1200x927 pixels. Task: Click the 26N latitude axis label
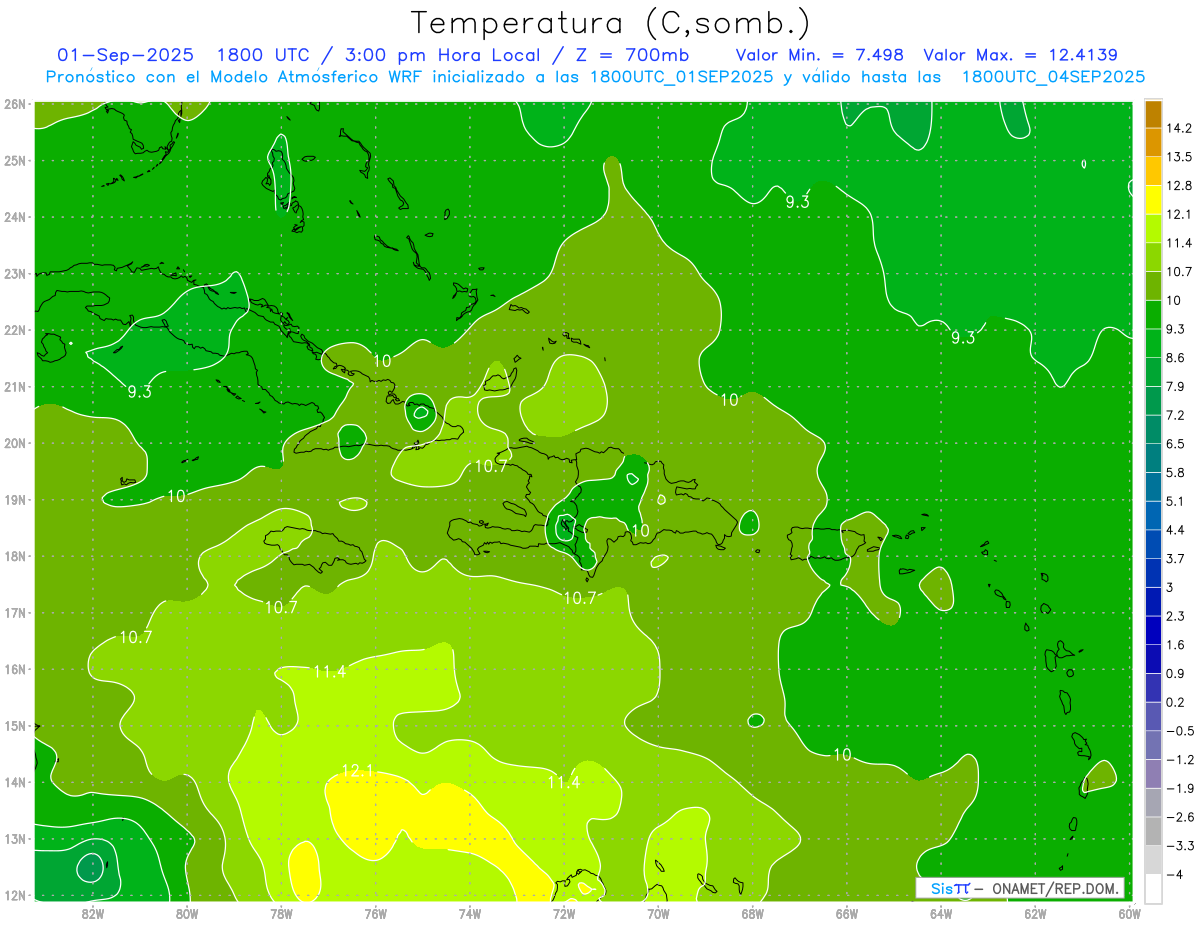(x=15, y=104)
